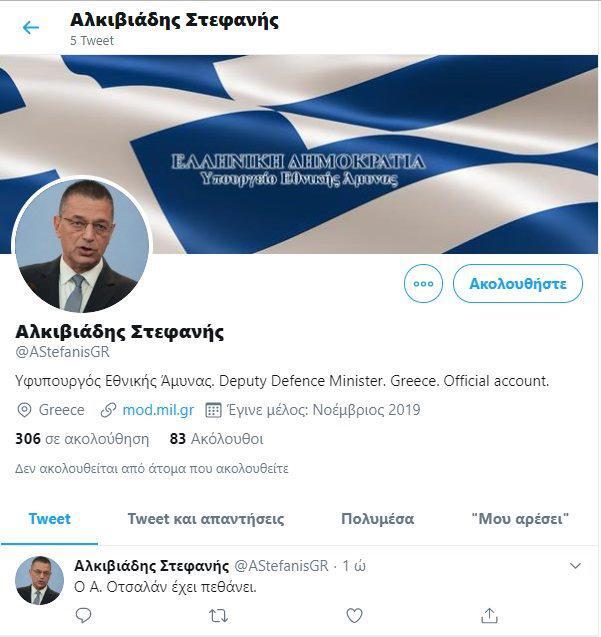Open the large profile picture
The height and width of the screenshot is (637, 601).
(82, 246)
